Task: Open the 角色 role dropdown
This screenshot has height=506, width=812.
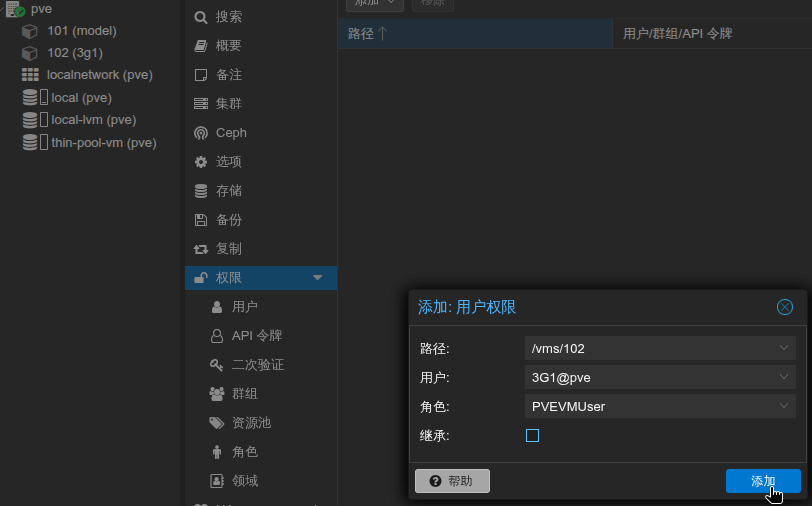Action: point(783,406)
